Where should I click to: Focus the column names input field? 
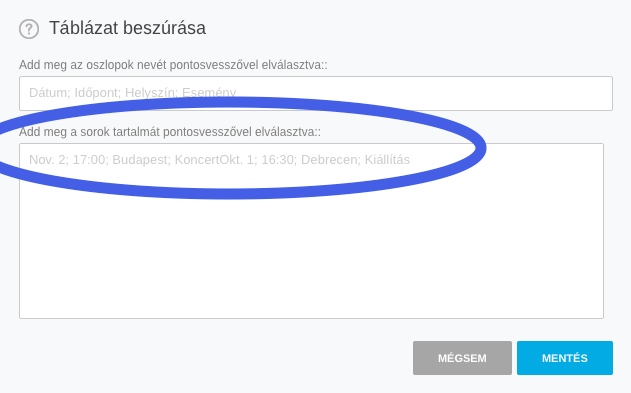click(x=316, y=93)
